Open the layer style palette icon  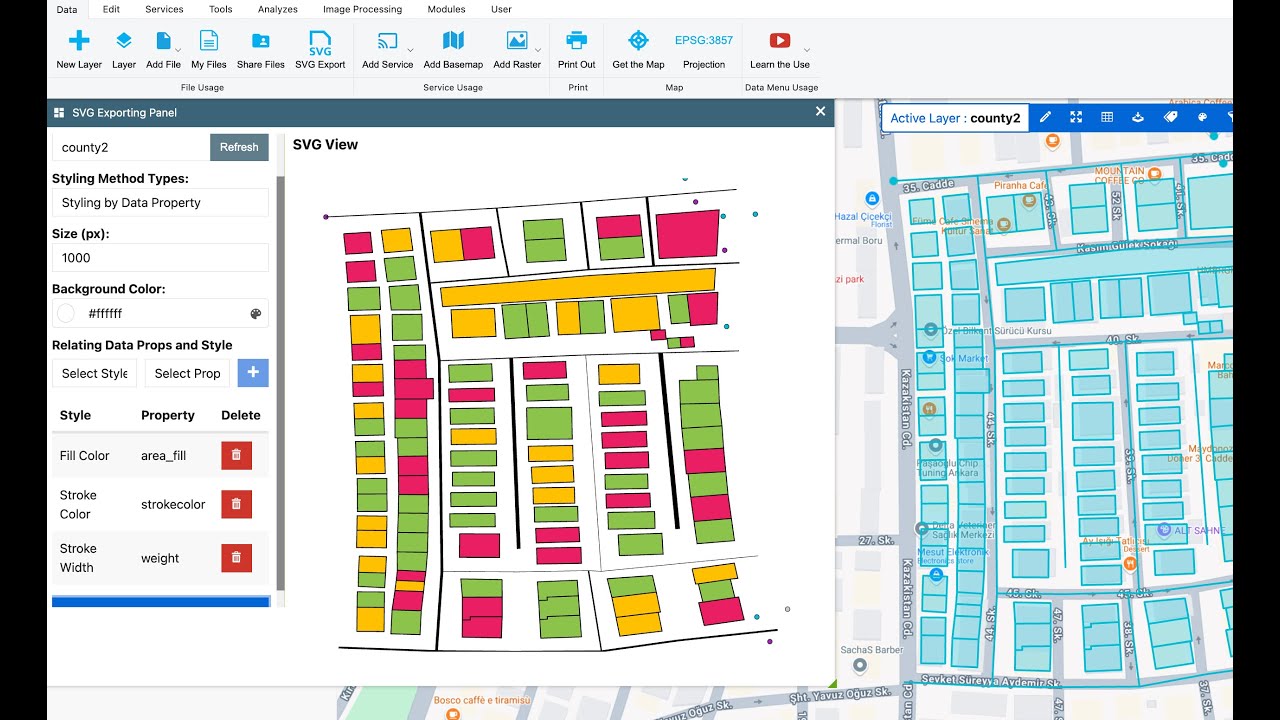pos(1202,118)
